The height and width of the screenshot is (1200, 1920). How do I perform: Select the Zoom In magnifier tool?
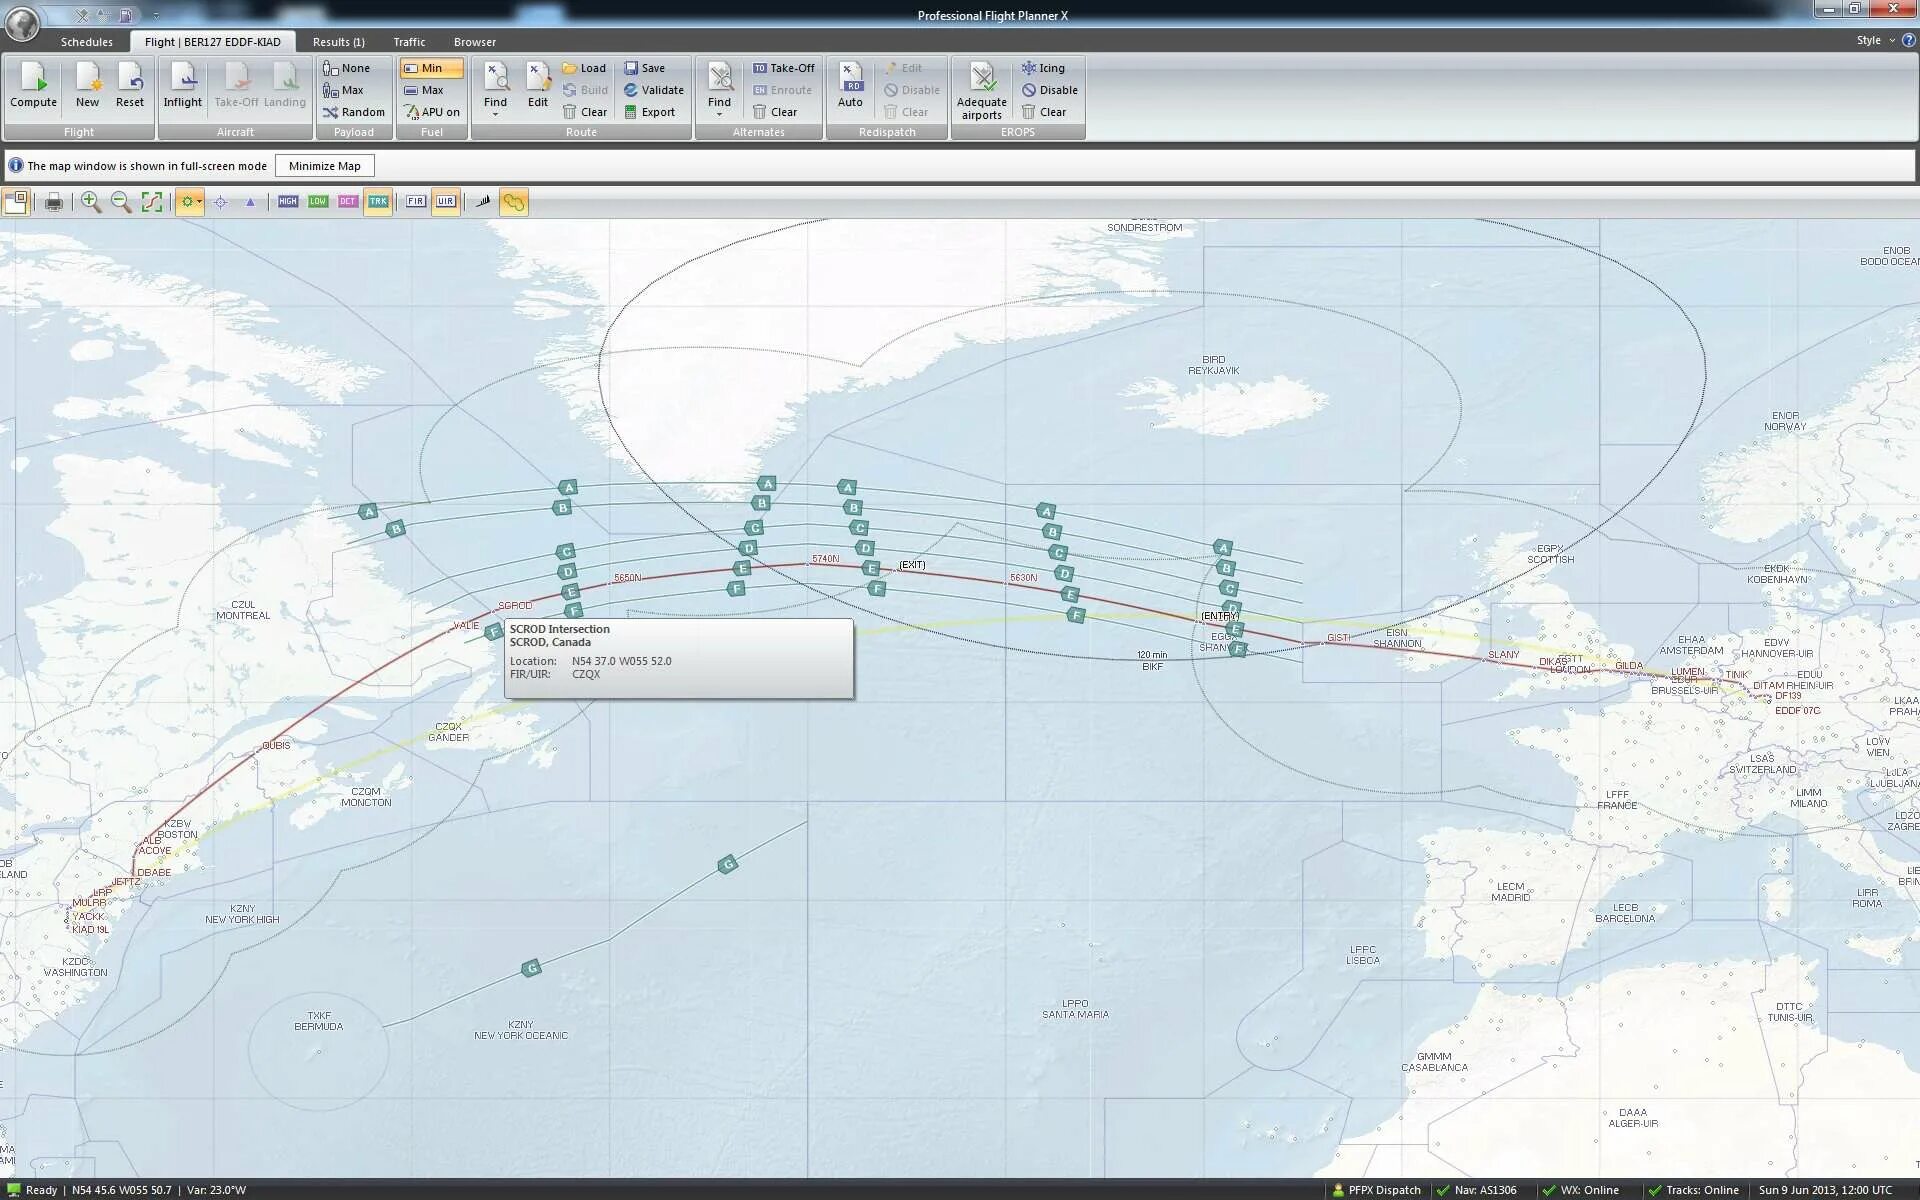[x=90, y=201]
